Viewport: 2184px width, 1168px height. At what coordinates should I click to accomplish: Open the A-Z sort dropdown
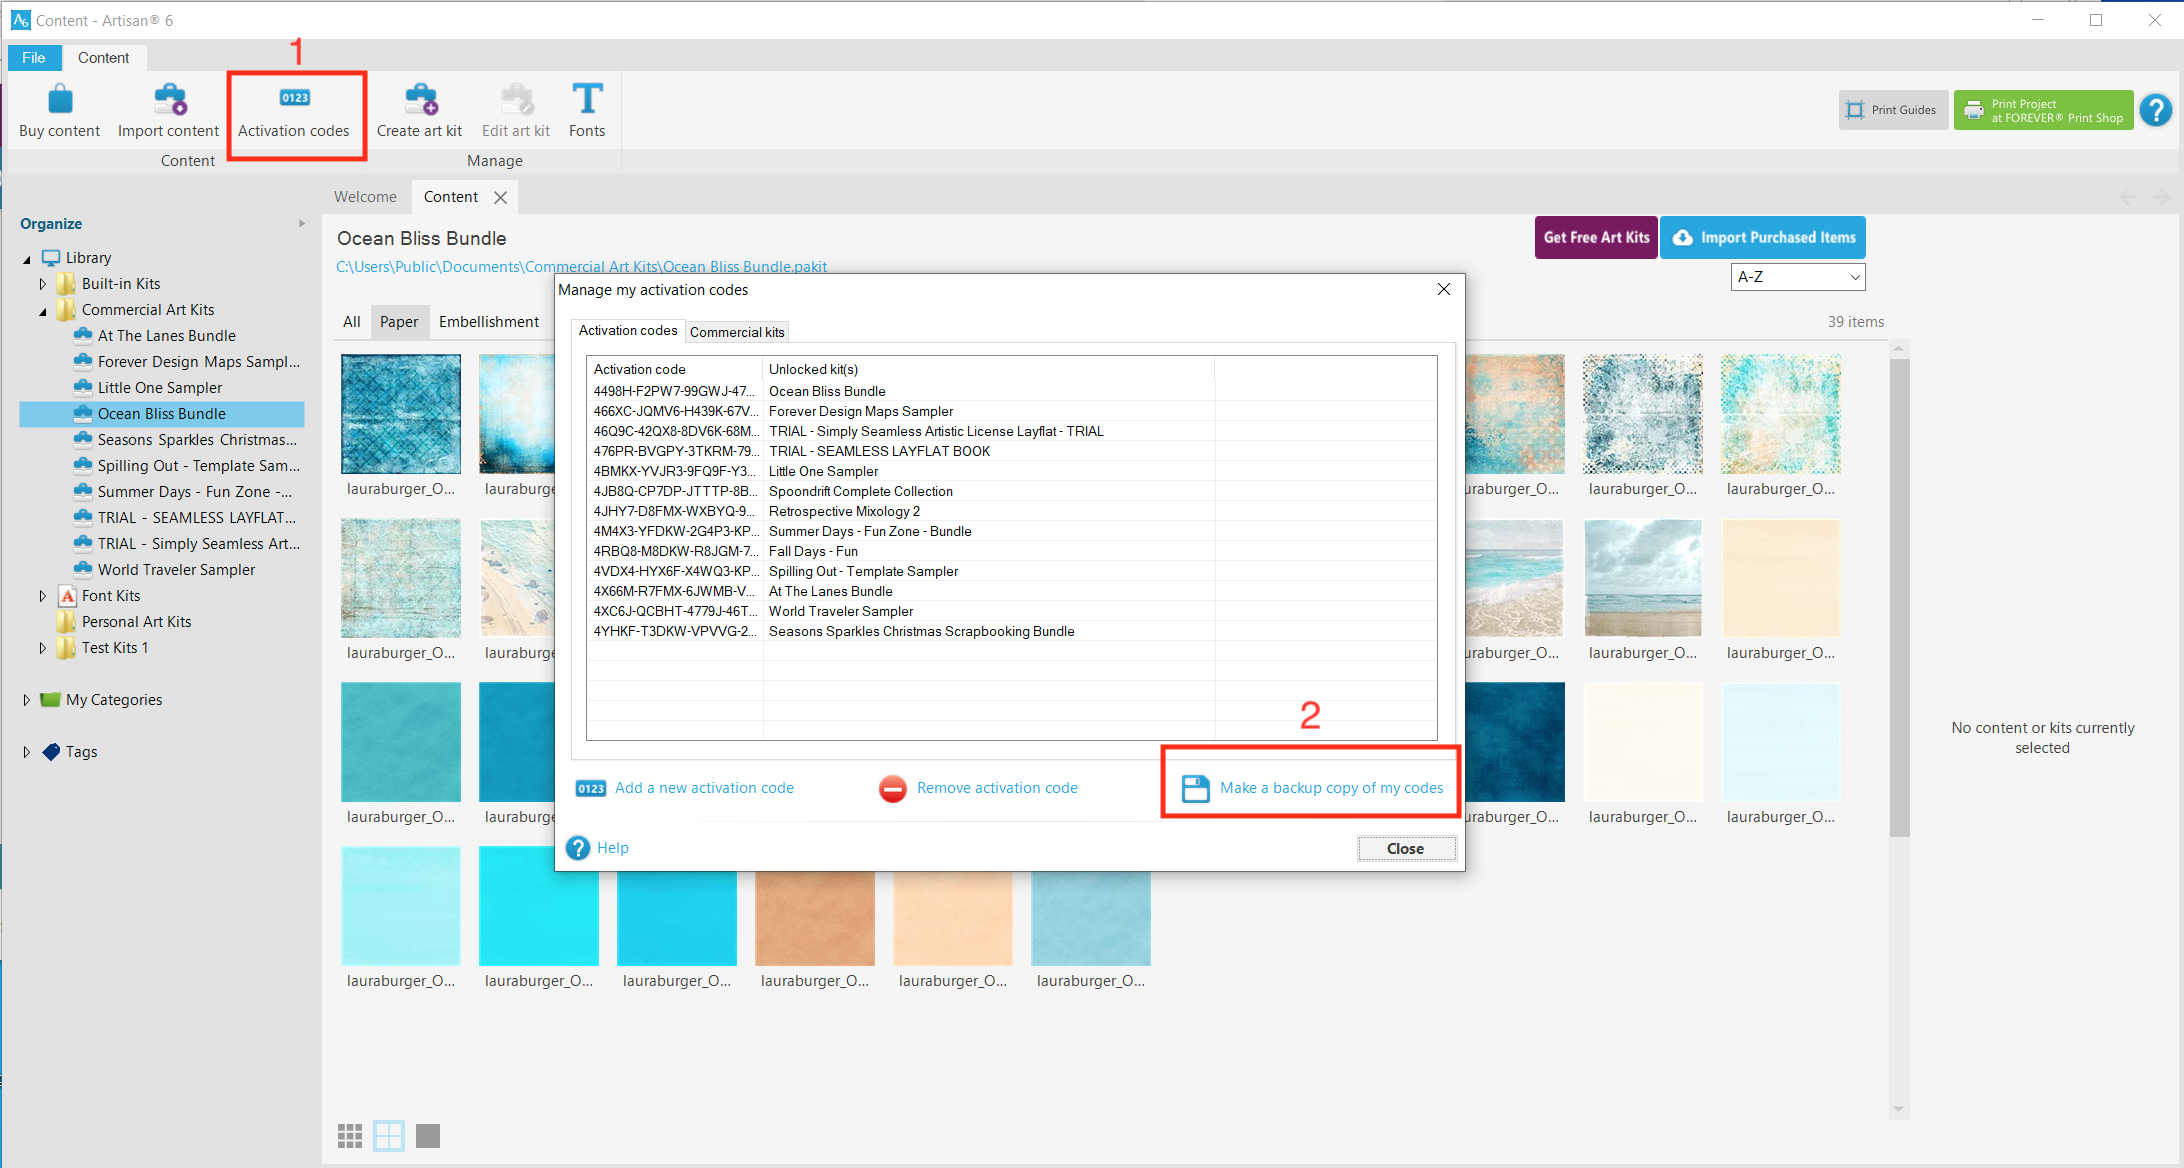[1798, 277]
